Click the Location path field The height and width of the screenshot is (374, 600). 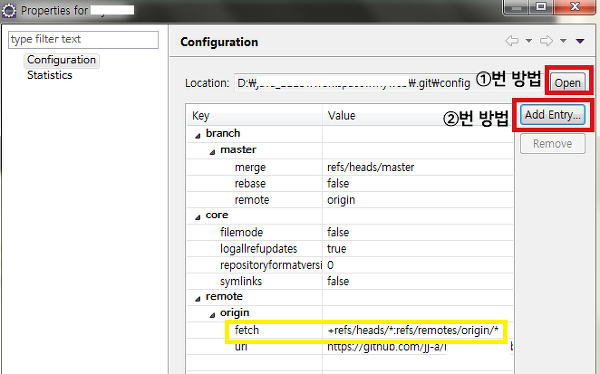(x=354, y=83)
